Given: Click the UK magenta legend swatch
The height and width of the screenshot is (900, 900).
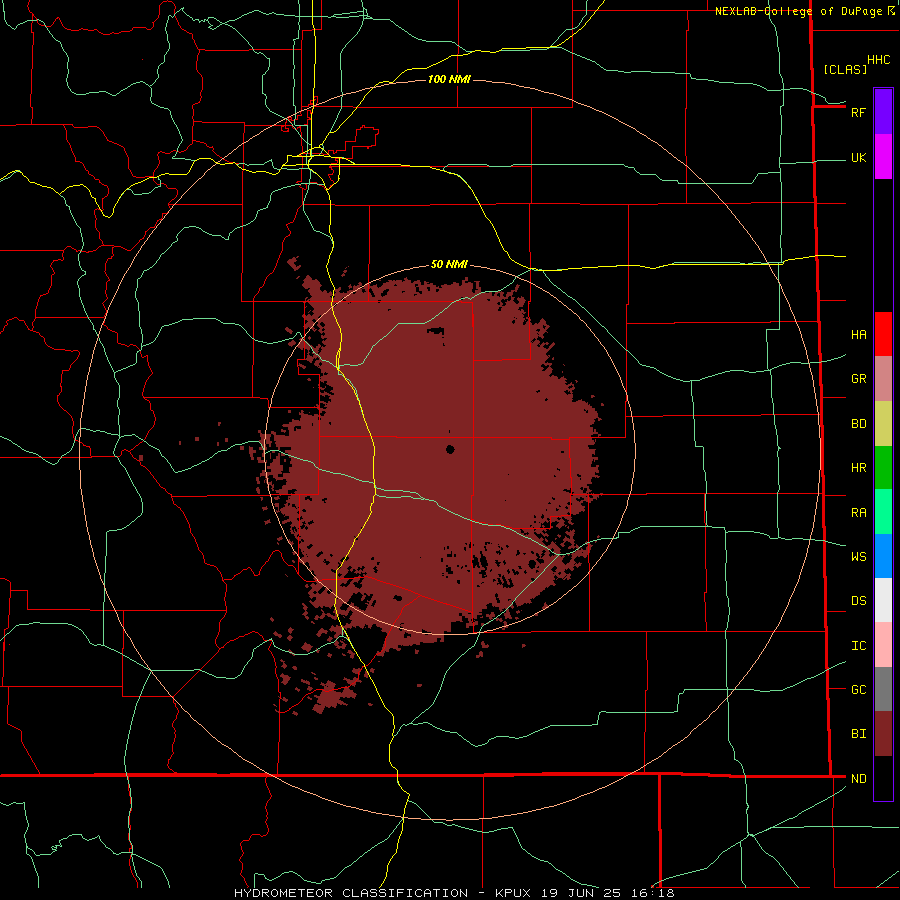Looking at the screenshot, I should click(x=883, y=157).
